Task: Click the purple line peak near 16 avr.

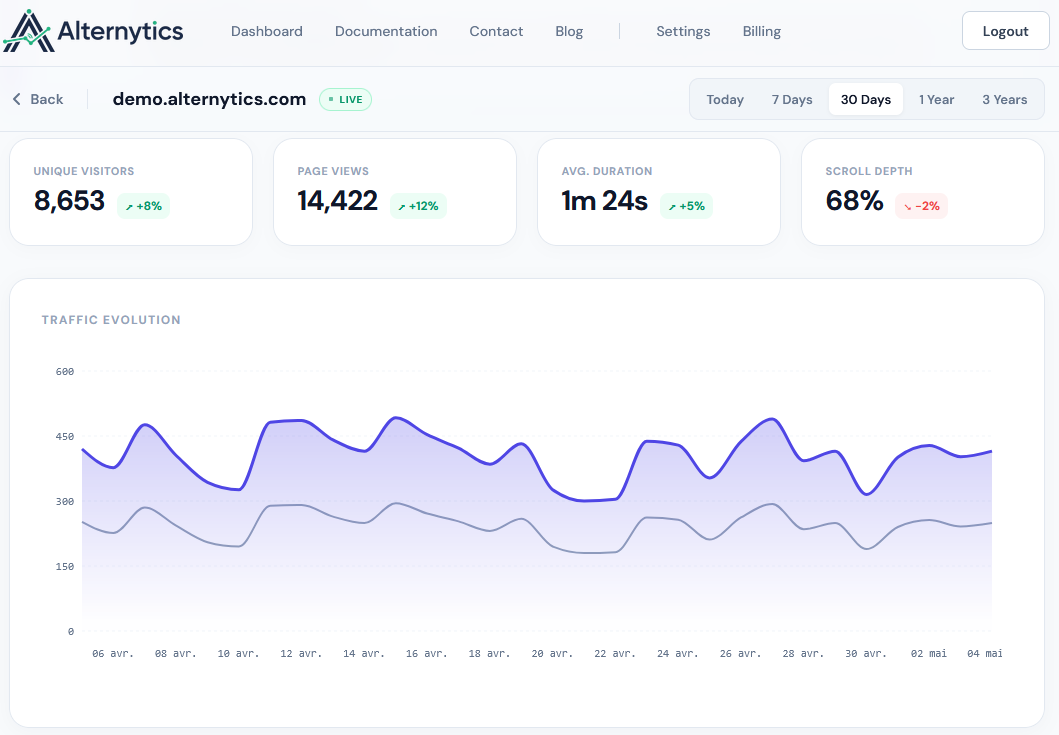Action: coord(396,417)
